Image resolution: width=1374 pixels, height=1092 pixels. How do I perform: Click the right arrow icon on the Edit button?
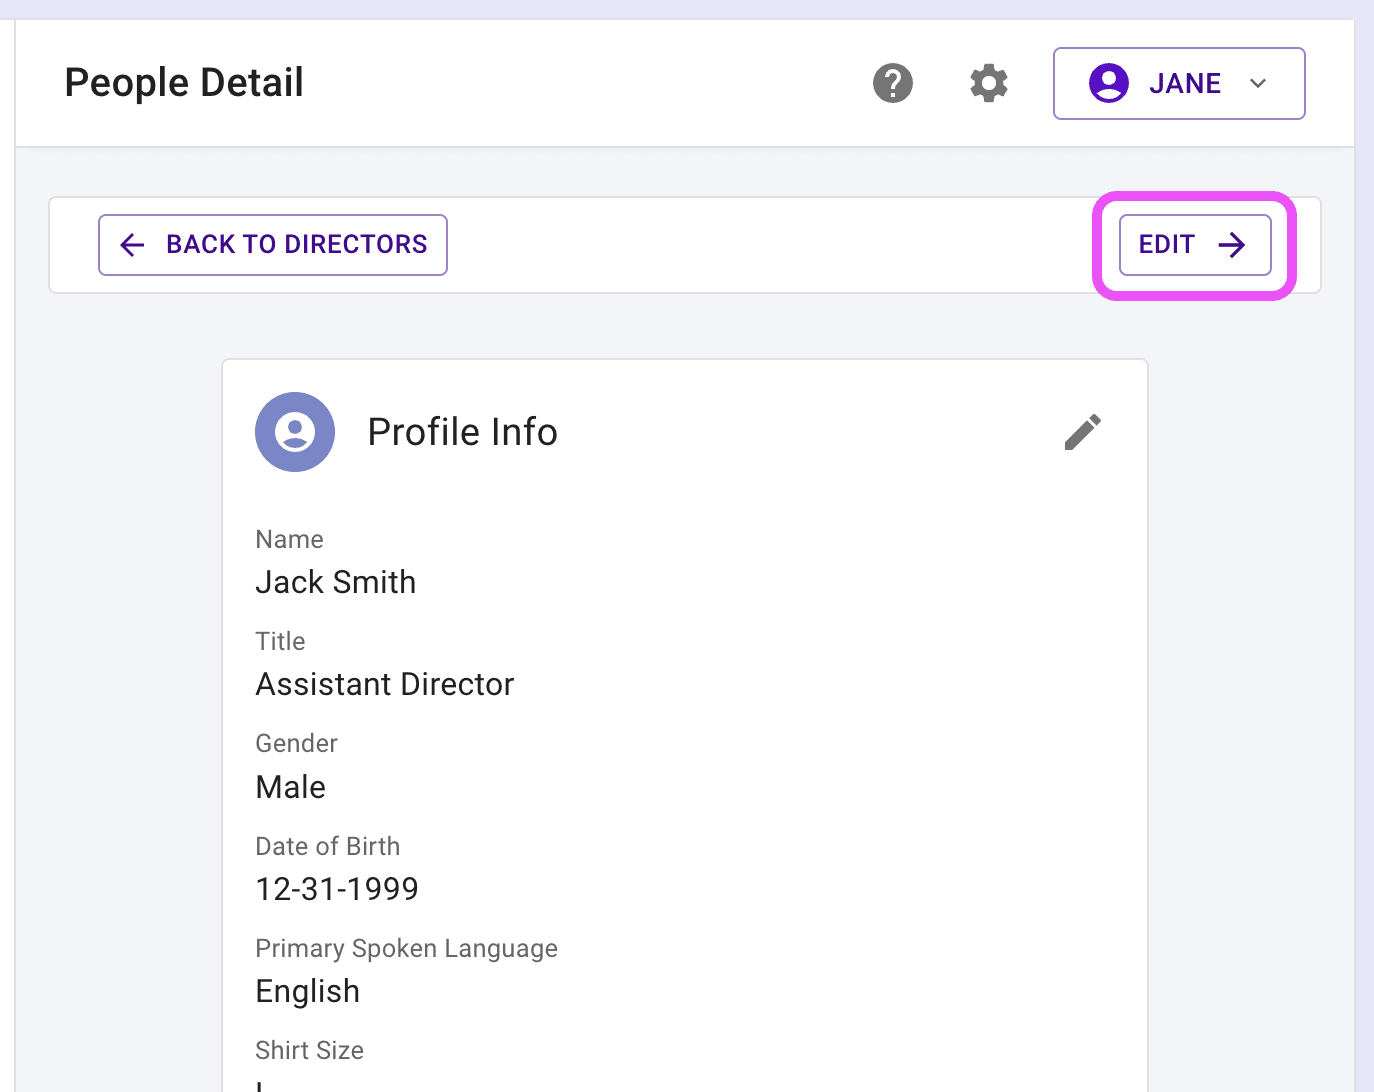pyautogui.click(x=1232, y=245)
